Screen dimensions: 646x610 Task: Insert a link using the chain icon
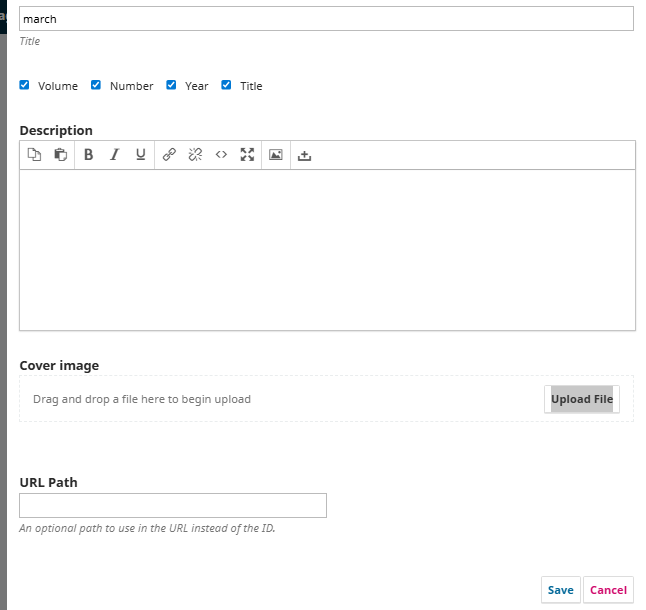(169, 155)
